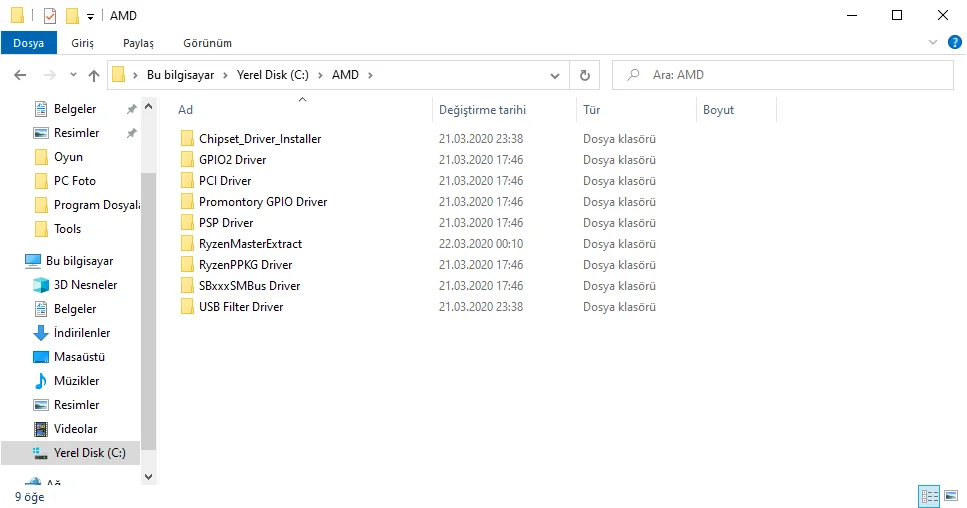Expand the chevron after Yerel Disk (C:) breadcrumb
Screen dimensions: 967x508
tap(320, 75)
